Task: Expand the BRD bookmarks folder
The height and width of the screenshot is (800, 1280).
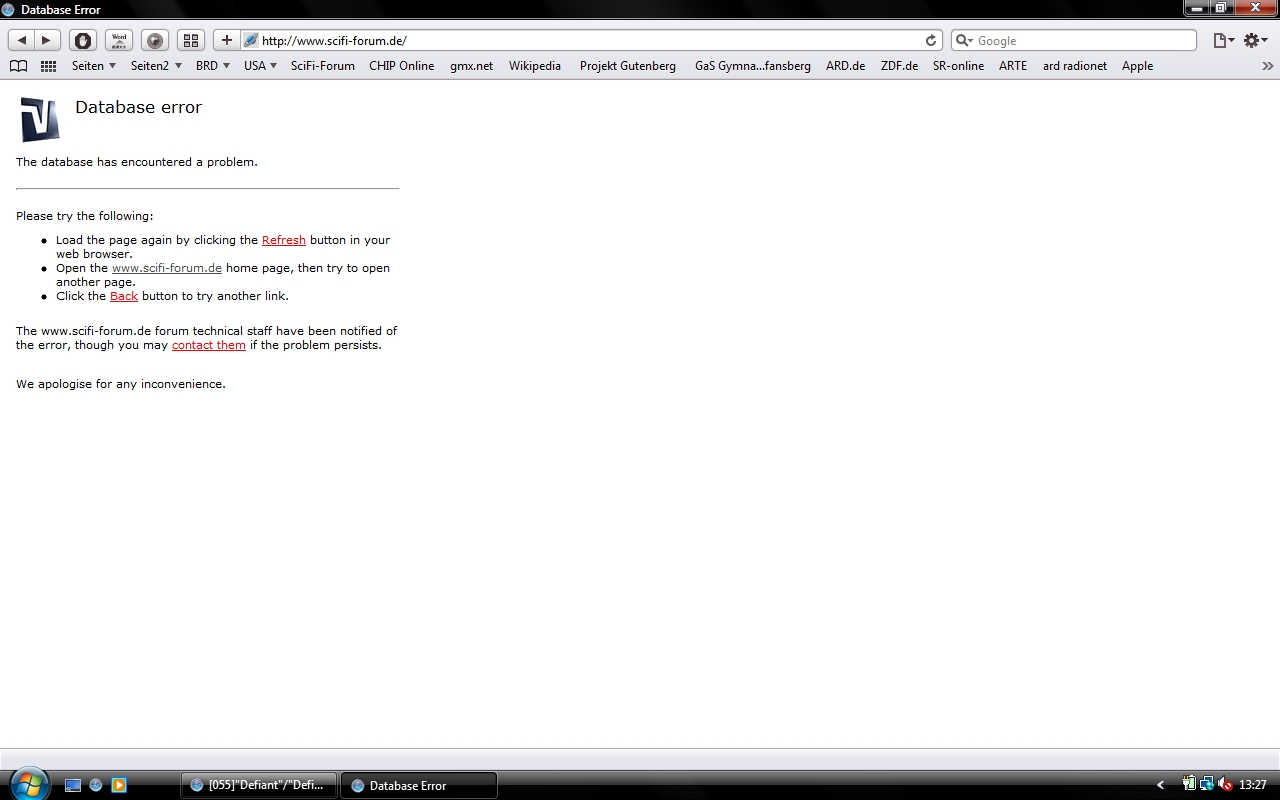Action: (x=212, y=66)
